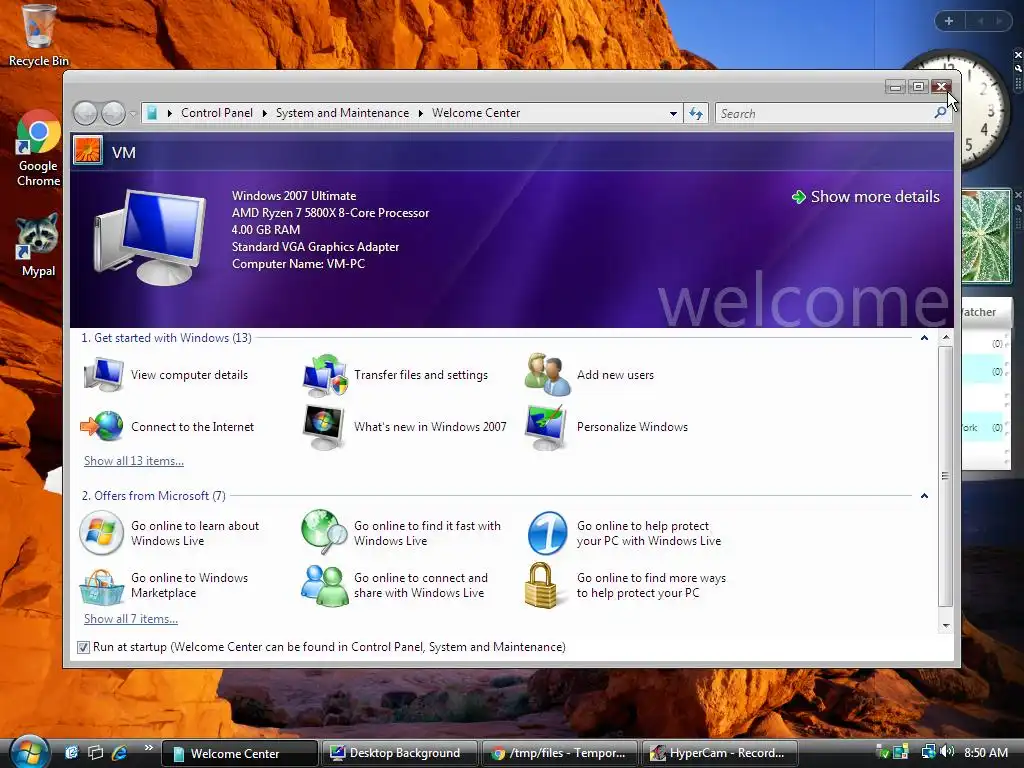Open Go online to learn about Windows Live
This screenshot has width=1024, height=768.
coord(170,533)
